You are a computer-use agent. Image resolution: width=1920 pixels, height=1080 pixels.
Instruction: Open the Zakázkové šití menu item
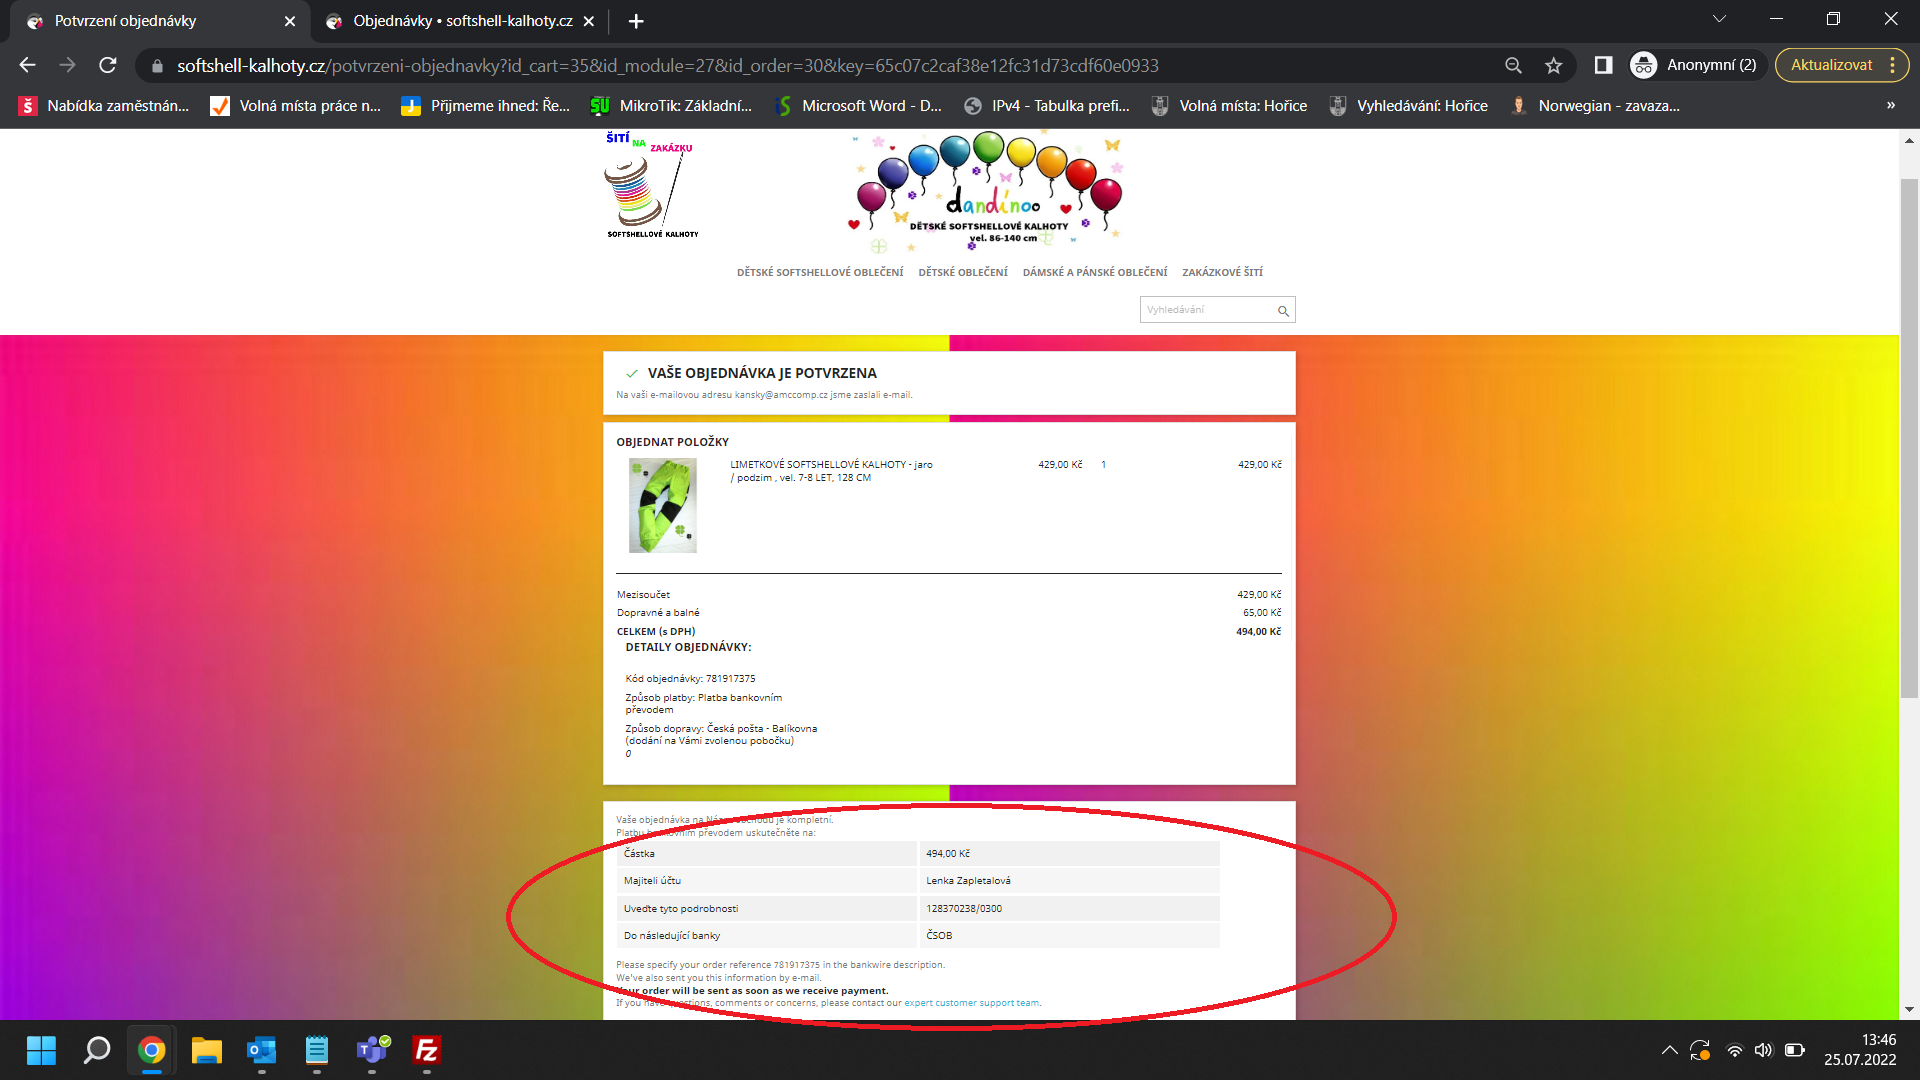1222,272
